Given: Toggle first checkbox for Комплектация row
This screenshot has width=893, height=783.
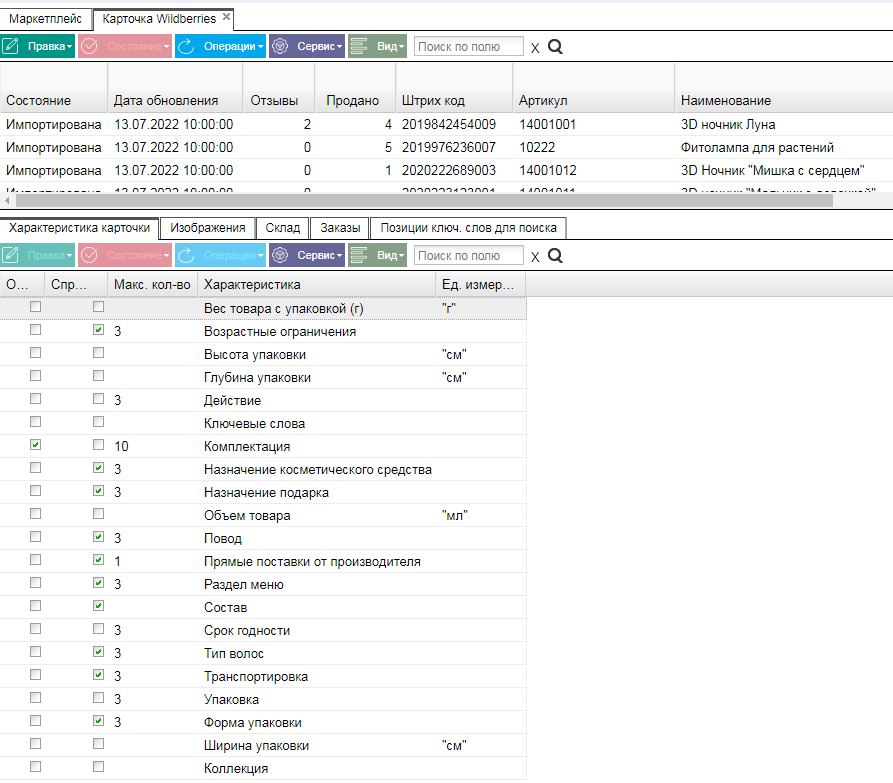Looking at the screenshot, I should [35, 445].
